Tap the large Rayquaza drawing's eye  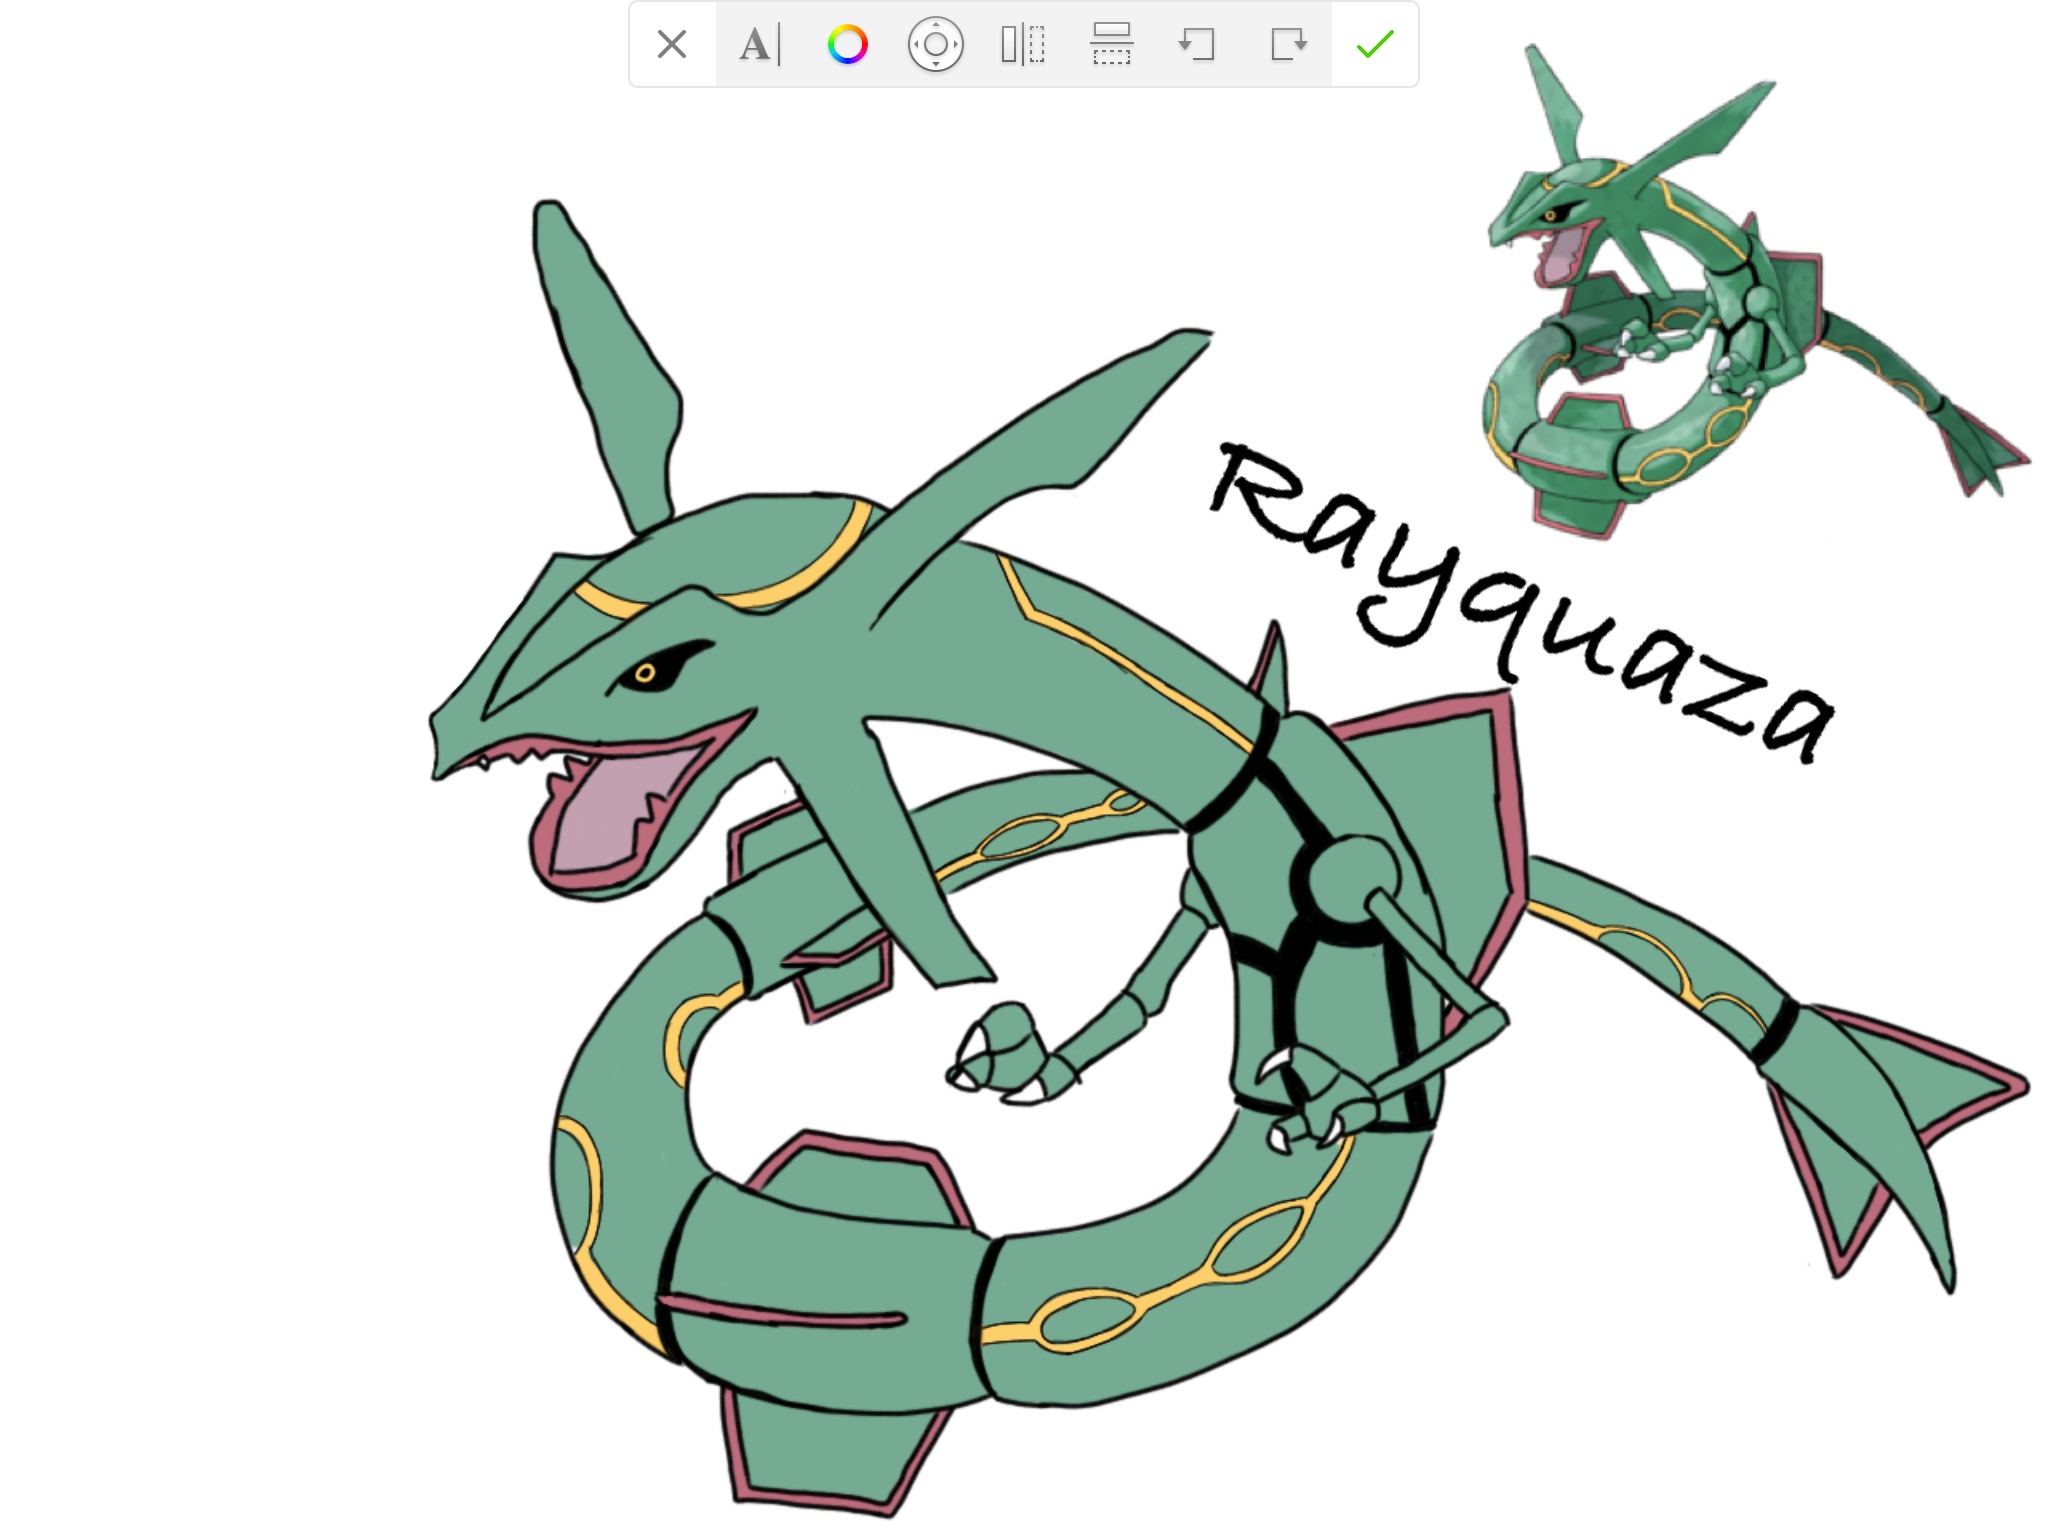(x=648, y=672)
